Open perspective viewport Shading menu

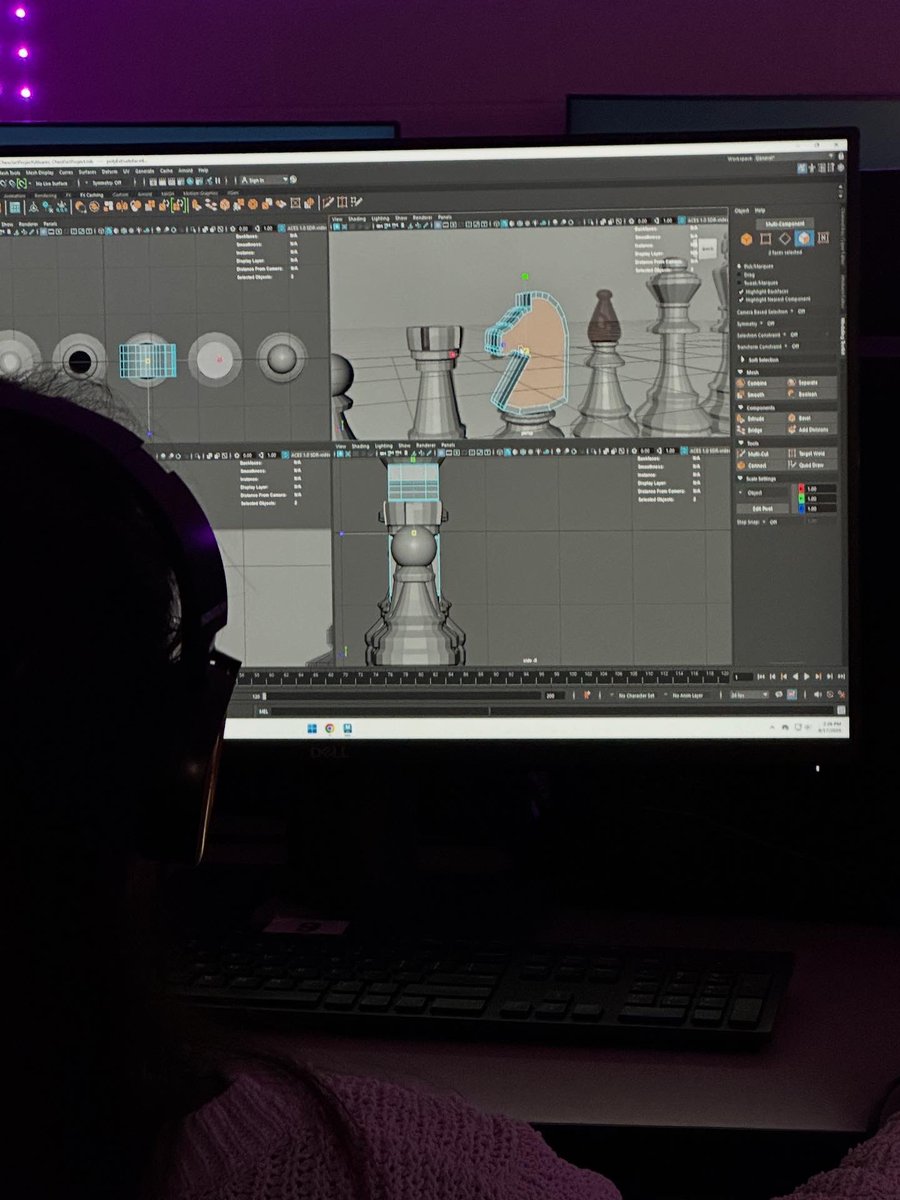357,219
